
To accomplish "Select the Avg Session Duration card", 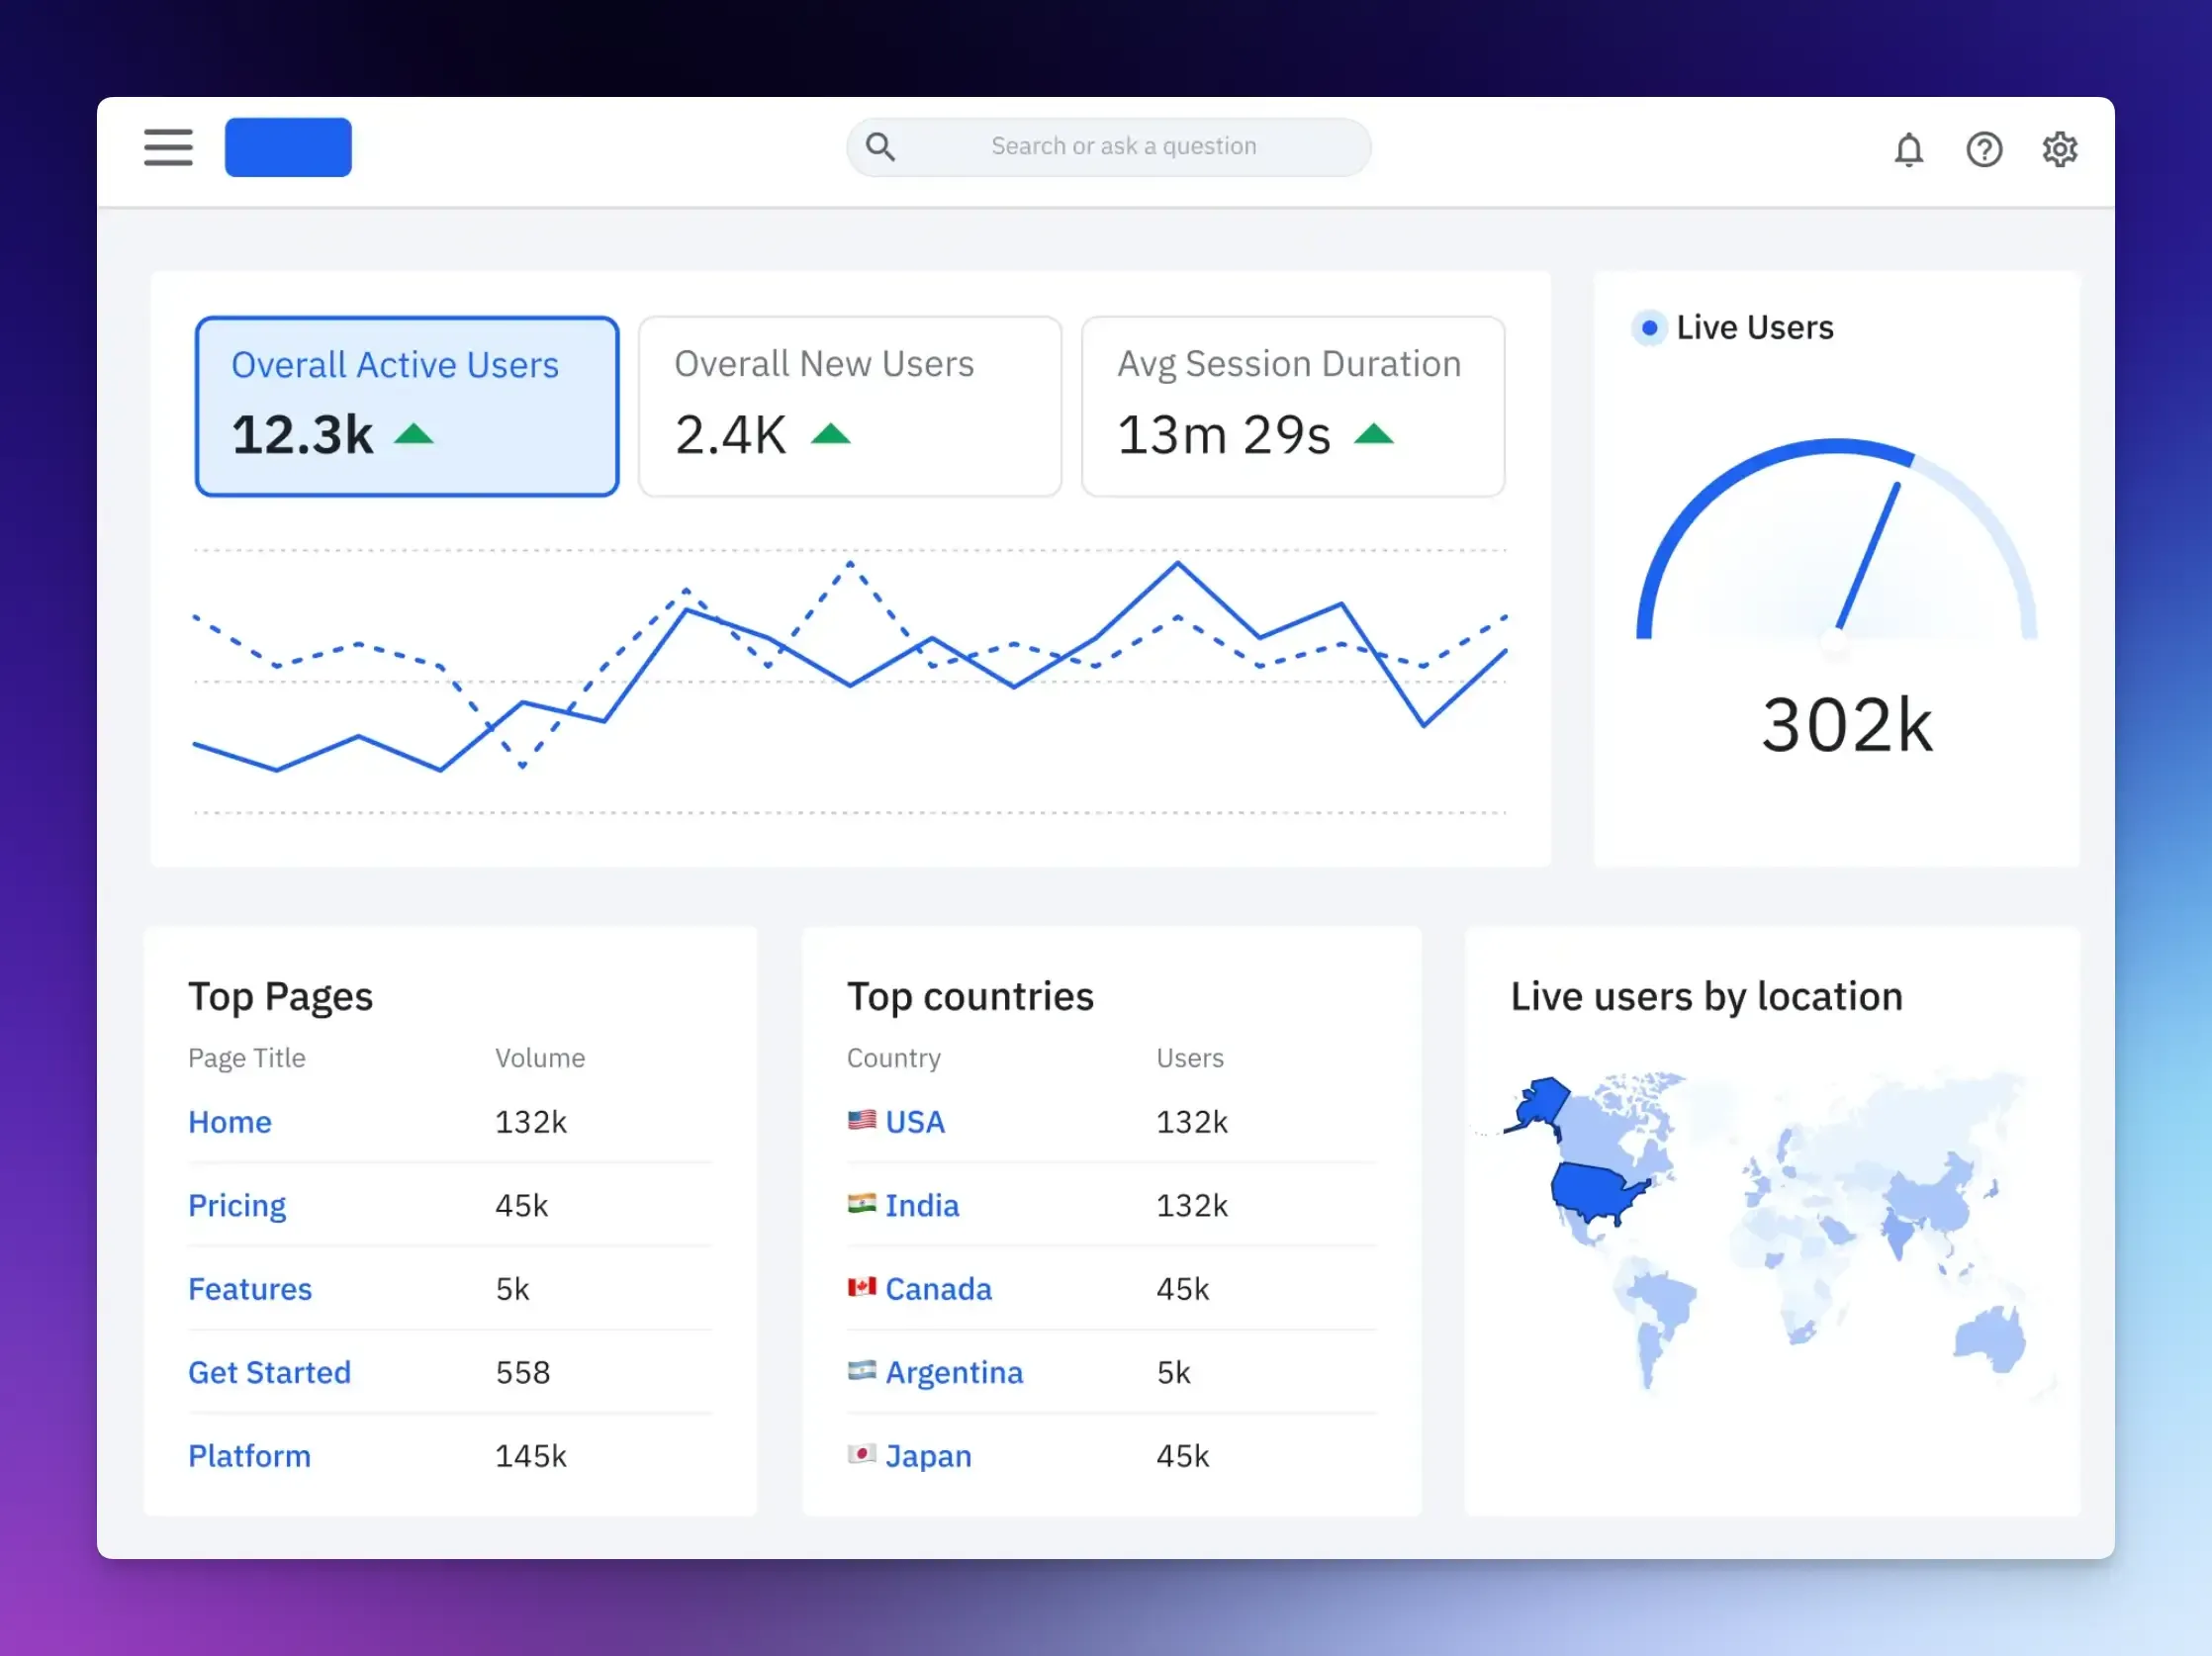I will click(x=1292, y=406).
